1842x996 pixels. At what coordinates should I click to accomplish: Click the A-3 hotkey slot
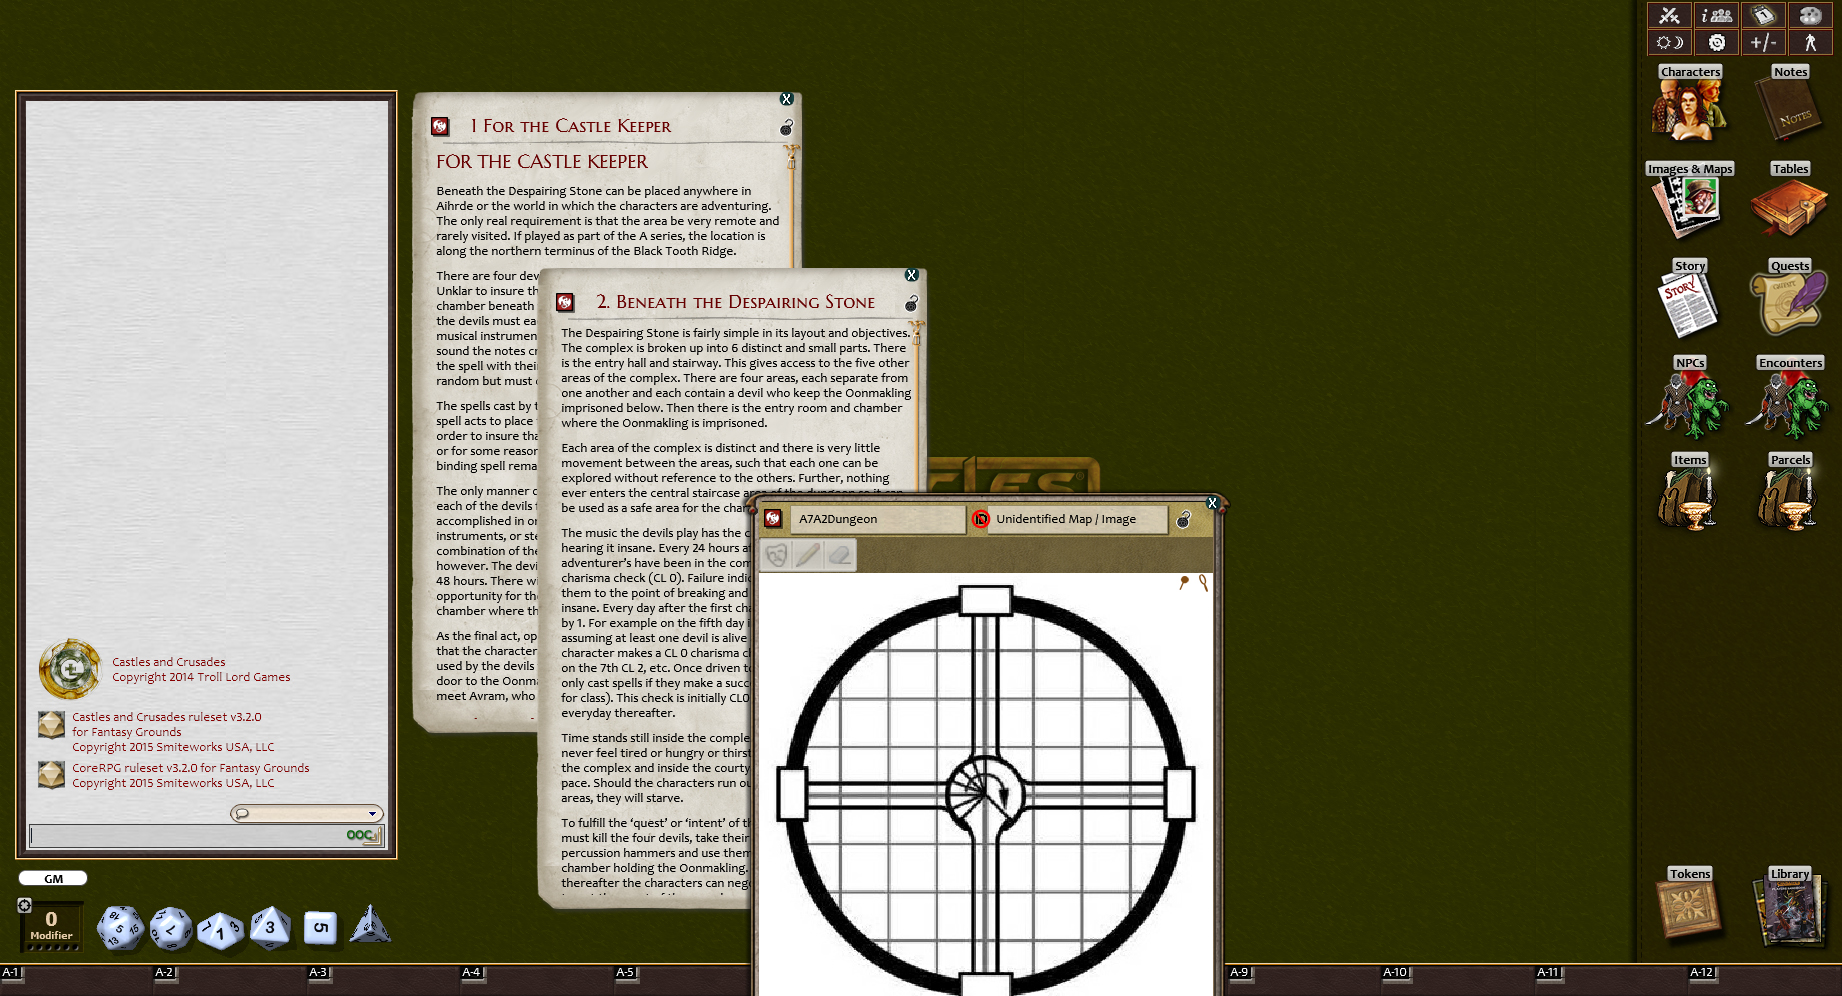318,972
